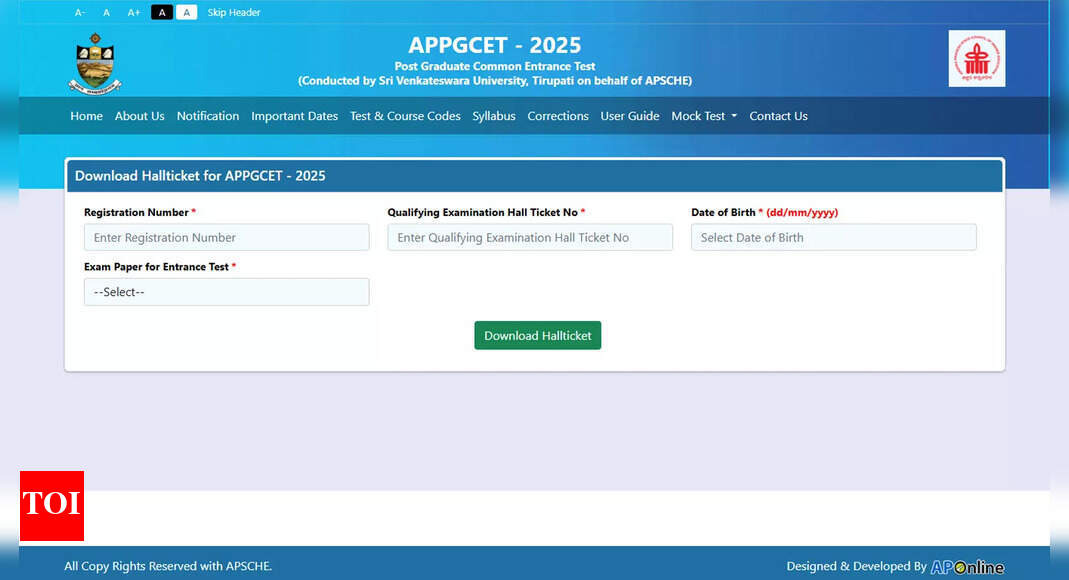Focus the Qualifying Examination Hall Ticket field
1069x580 pixels.
coord(529,238)
